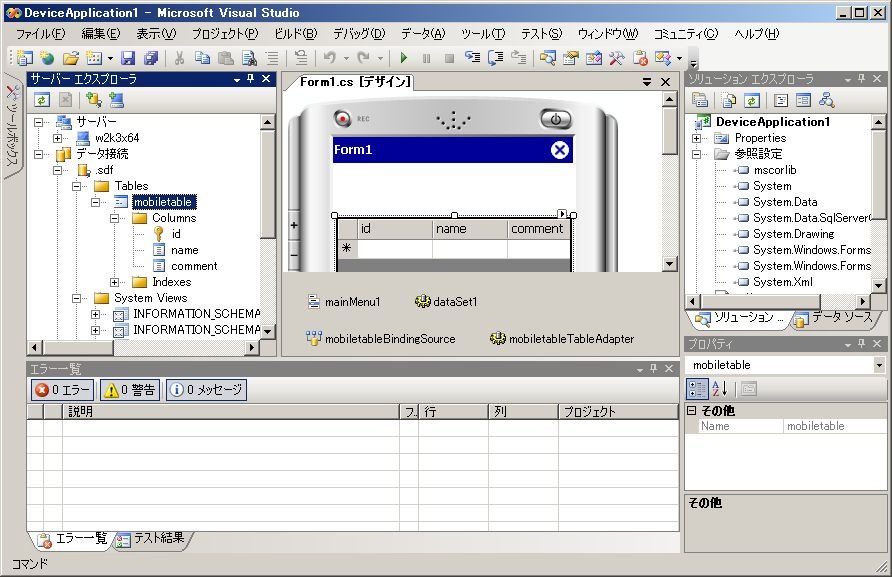
Task: Click Show All Files in Solution Explorer toolbar
Action: pos(729,100)
